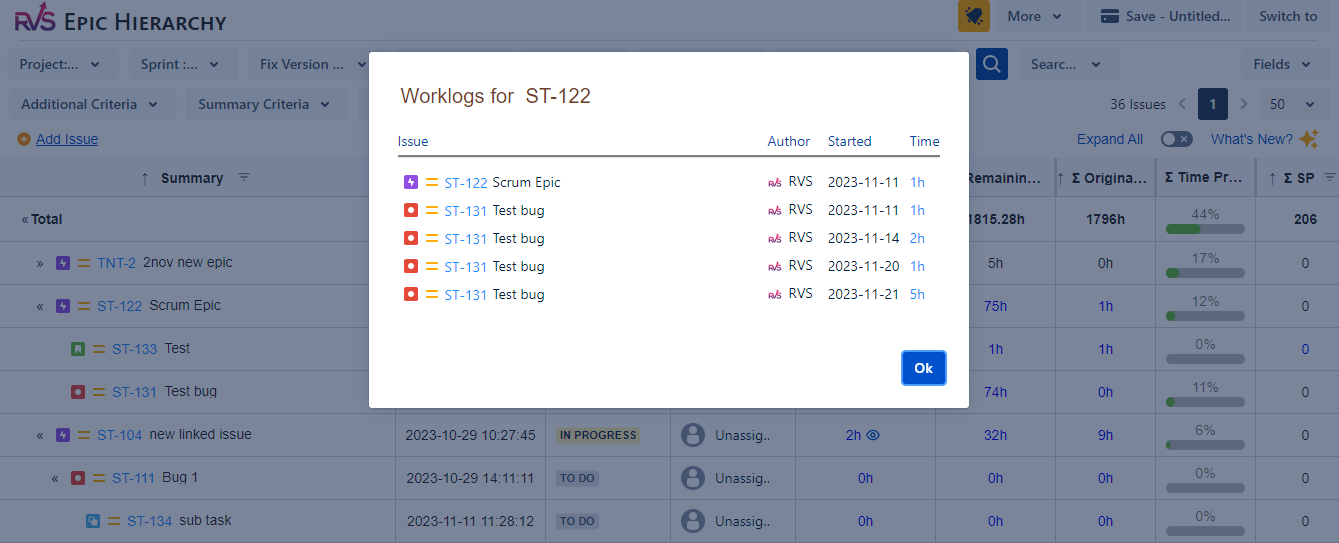Open the Additional Criteria dropdown

tap(90, 104)
